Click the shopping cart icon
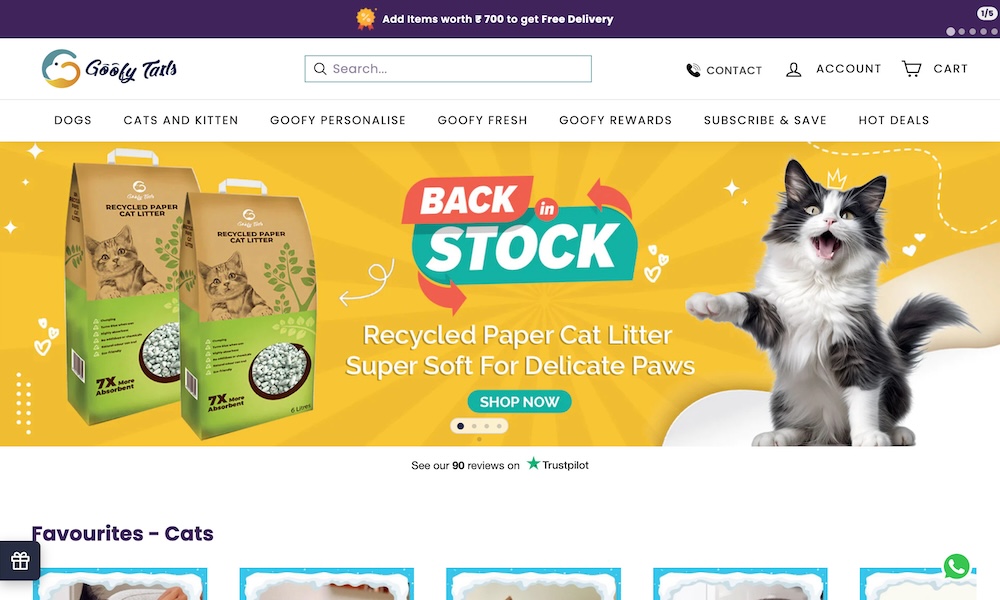Image resolution: width=1000 pixels, height=600 pixels. coord(911,68)
